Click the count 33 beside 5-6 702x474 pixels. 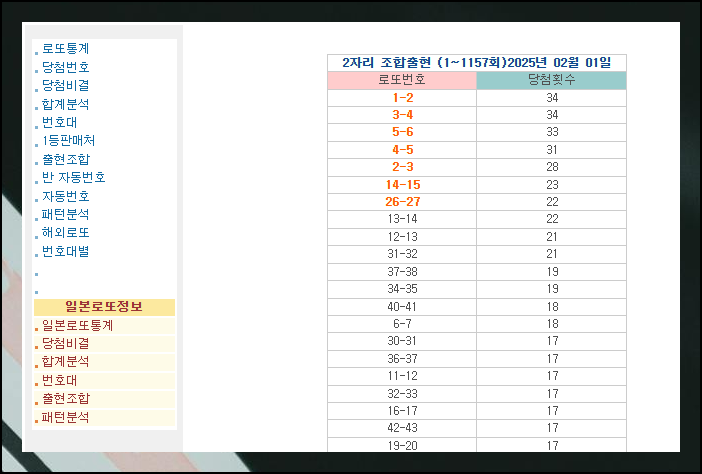point(552,132)
